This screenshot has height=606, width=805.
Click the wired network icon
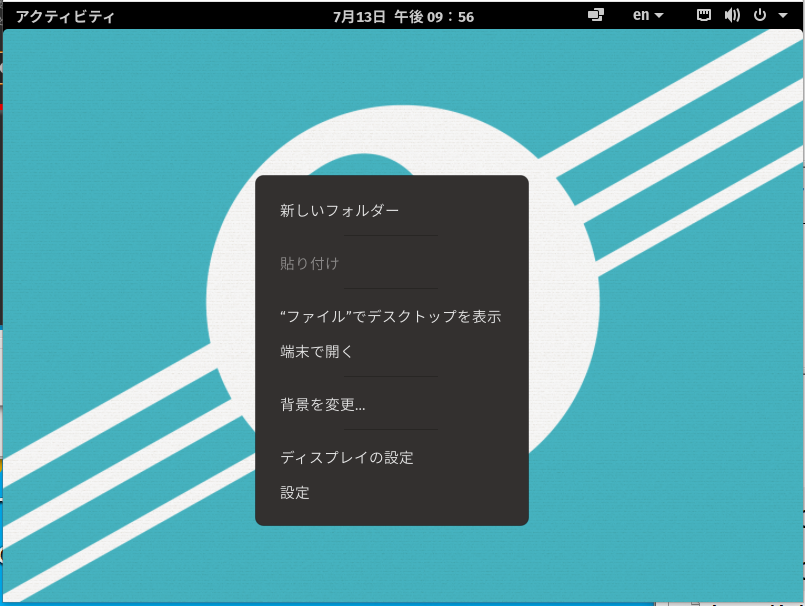(x=704, y=15)
